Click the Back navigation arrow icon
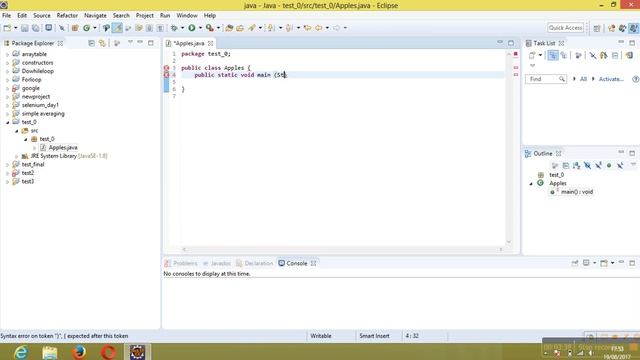 318,28
